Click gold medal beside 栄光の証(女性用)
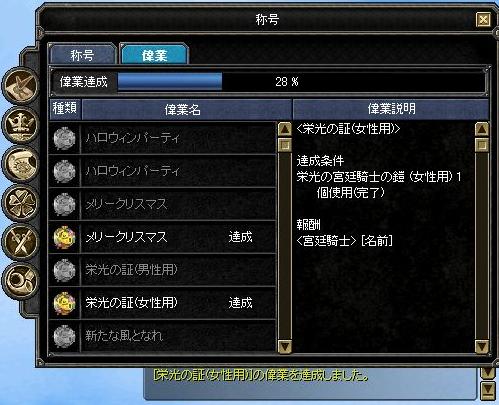The image size is (499, 405). 64,303
